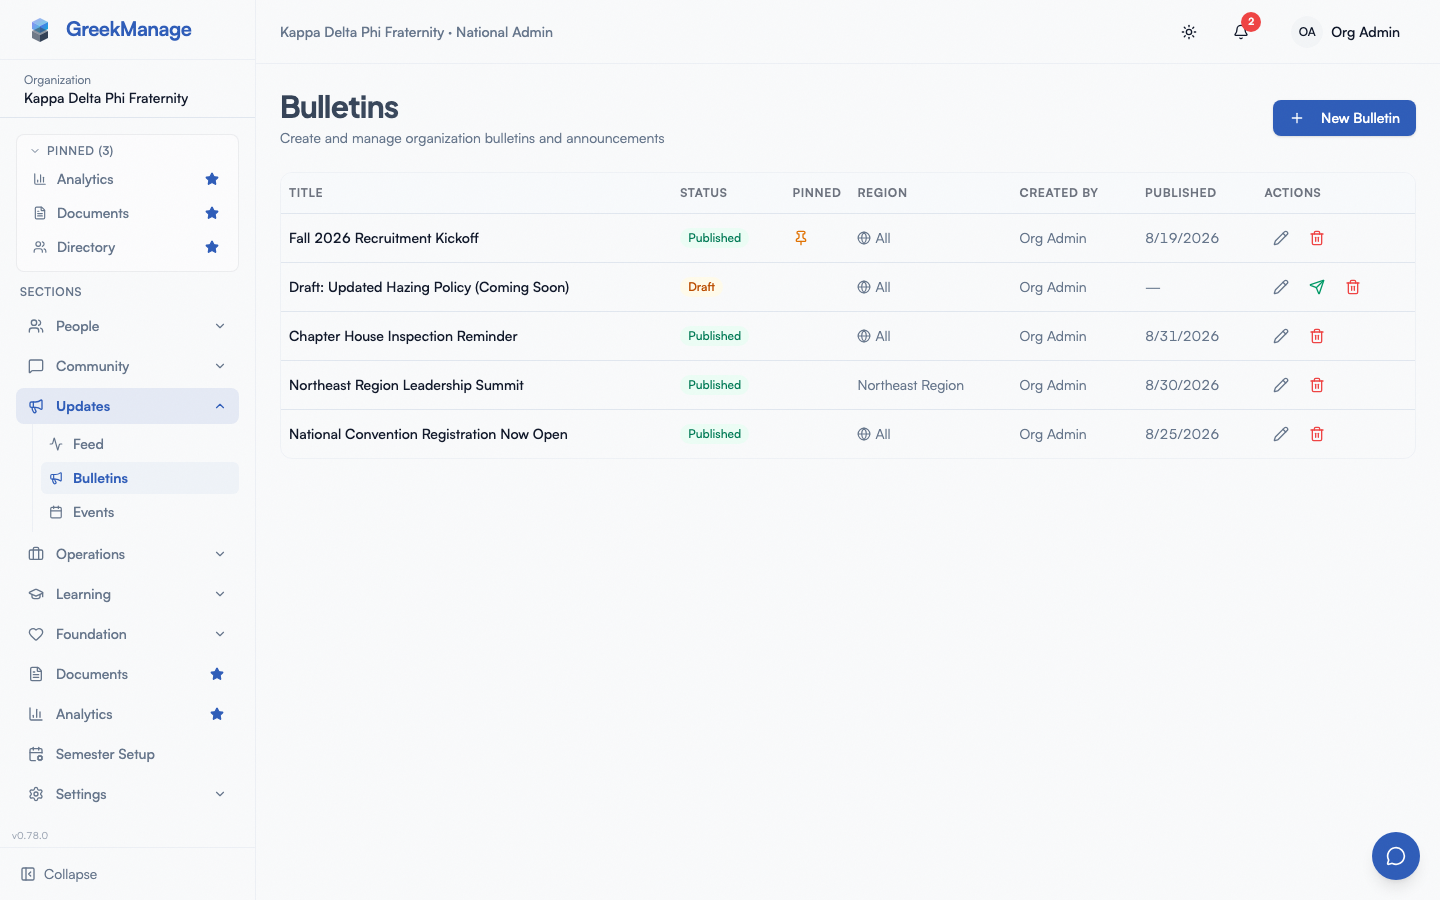
Task: Expand the Community section
Action: pyautogui.click(x=127, y=366)
